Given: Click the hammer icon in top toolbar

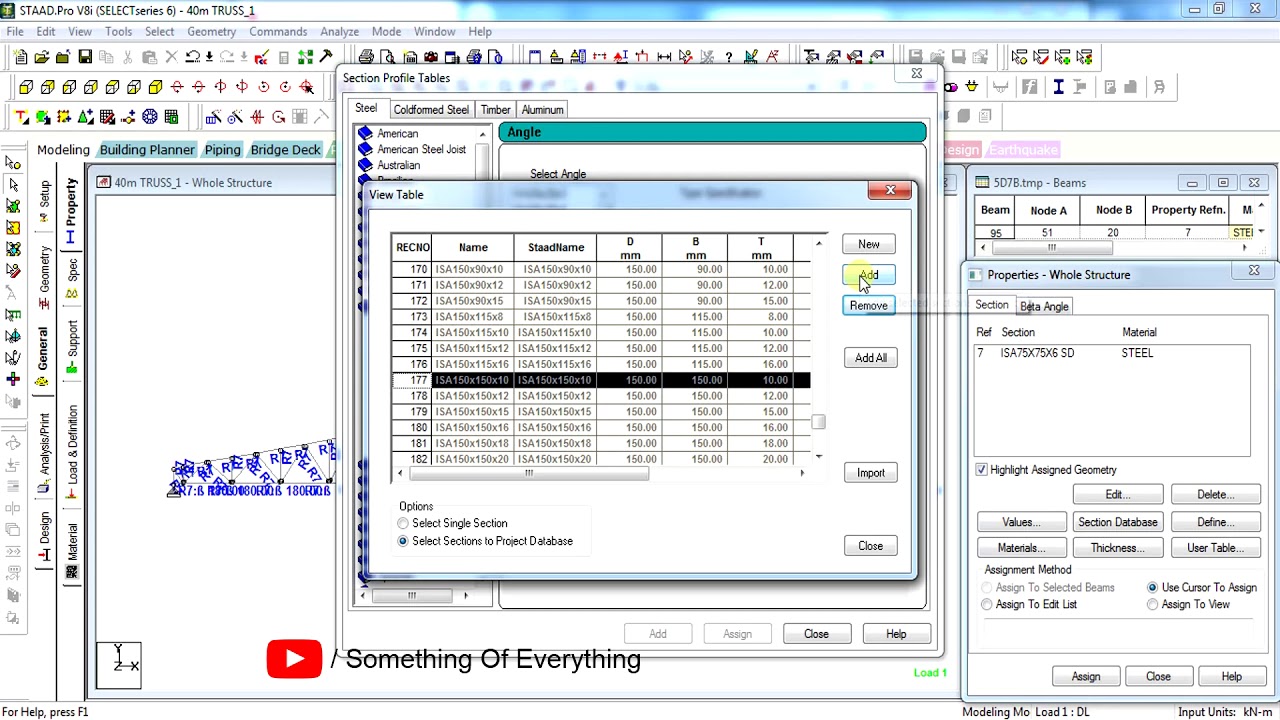Looking at the screenshot, I should tap(326, 57).
